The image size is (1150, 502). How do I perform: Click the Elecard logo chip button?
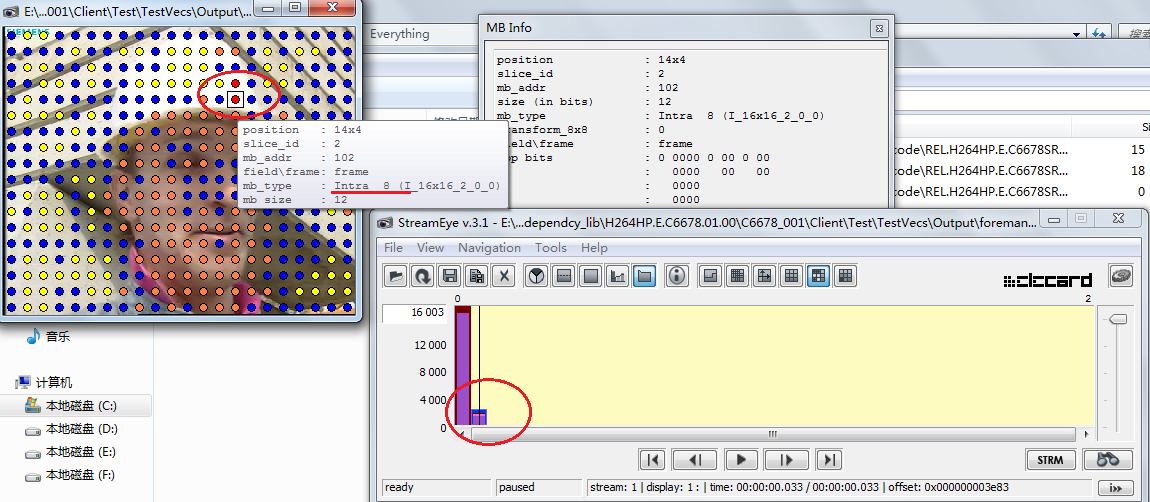coord(1119,276)
